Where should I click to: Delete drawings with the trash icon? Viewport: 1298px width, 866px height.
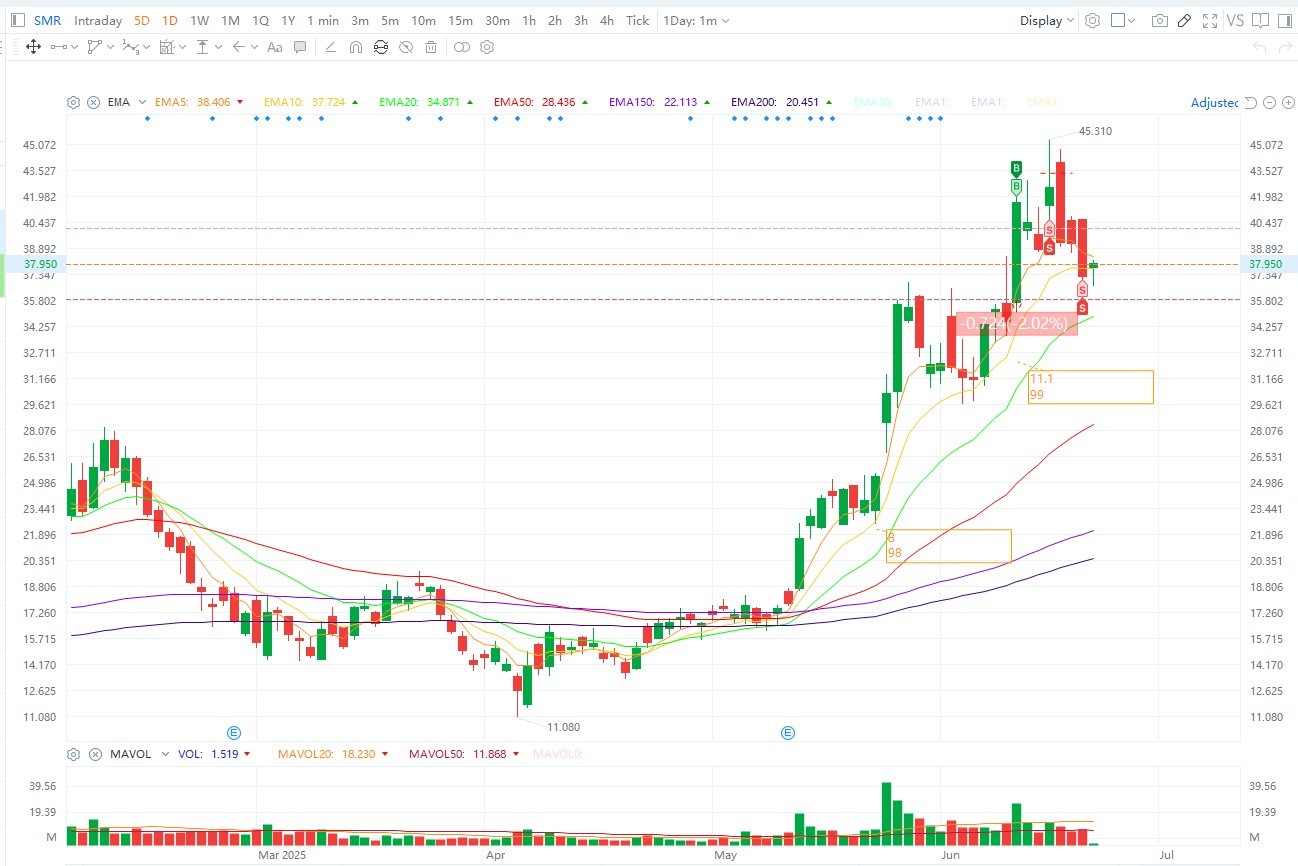[430, 47]
